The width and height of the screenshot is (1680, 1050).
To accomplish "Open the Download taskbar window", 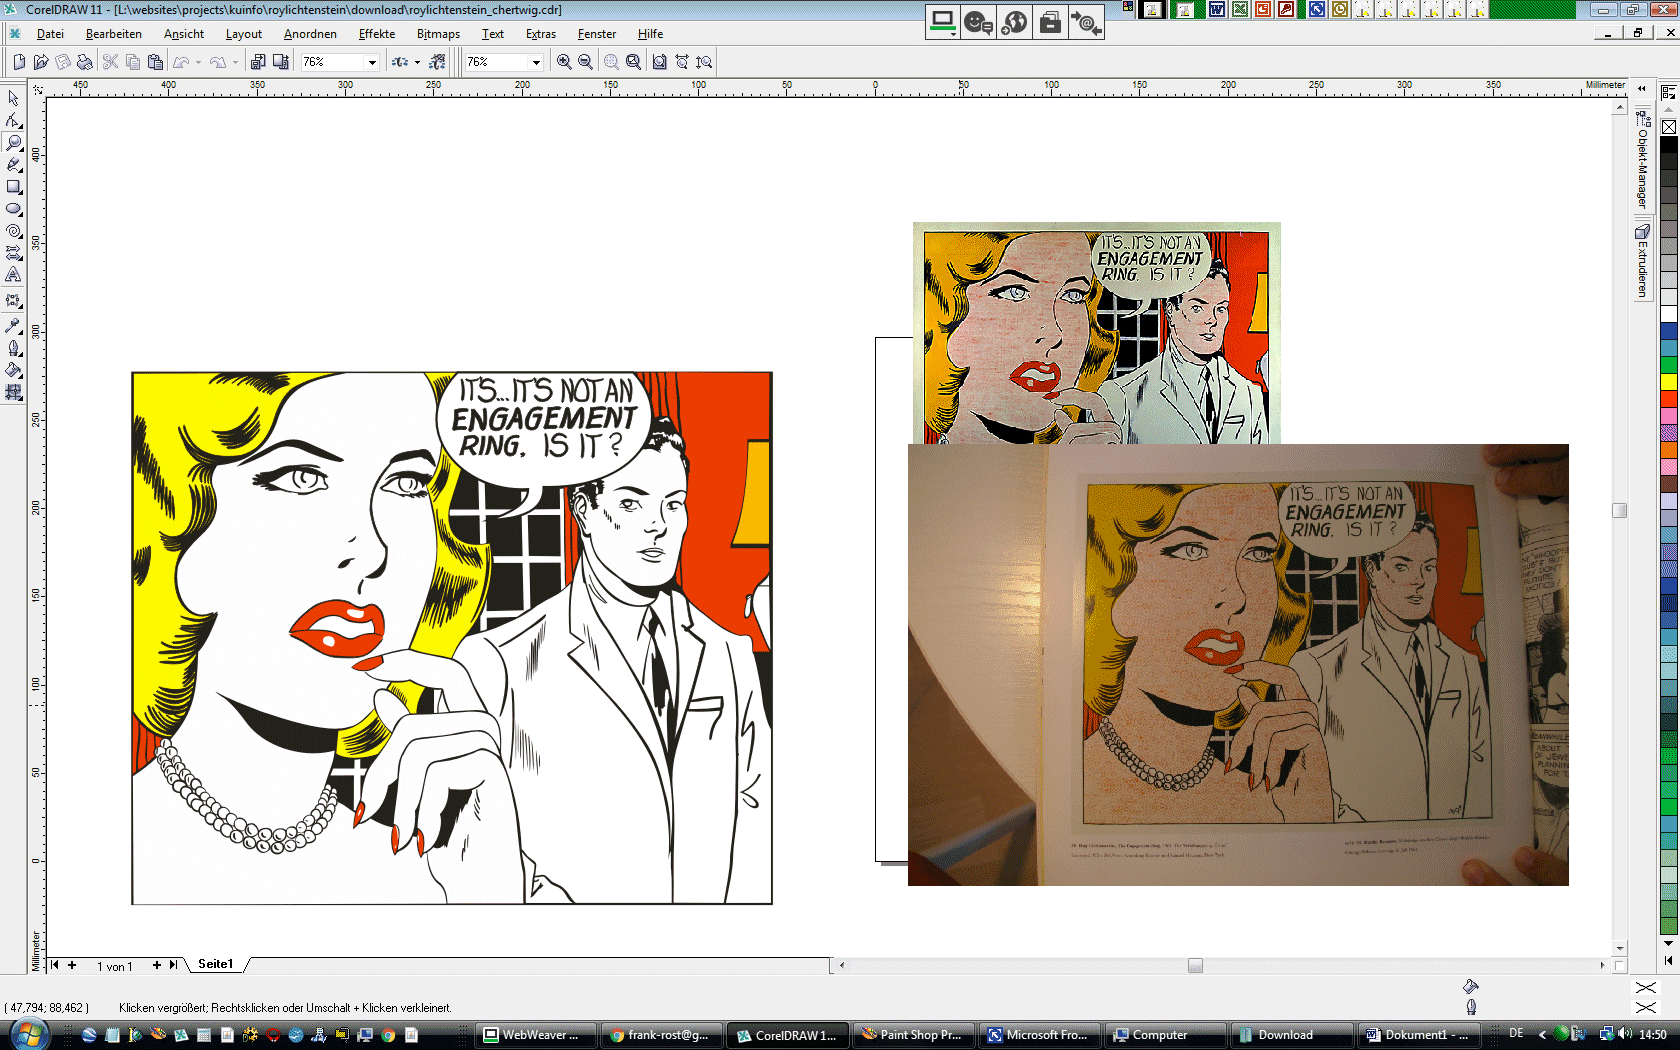I will [x=1290, y=1035].
